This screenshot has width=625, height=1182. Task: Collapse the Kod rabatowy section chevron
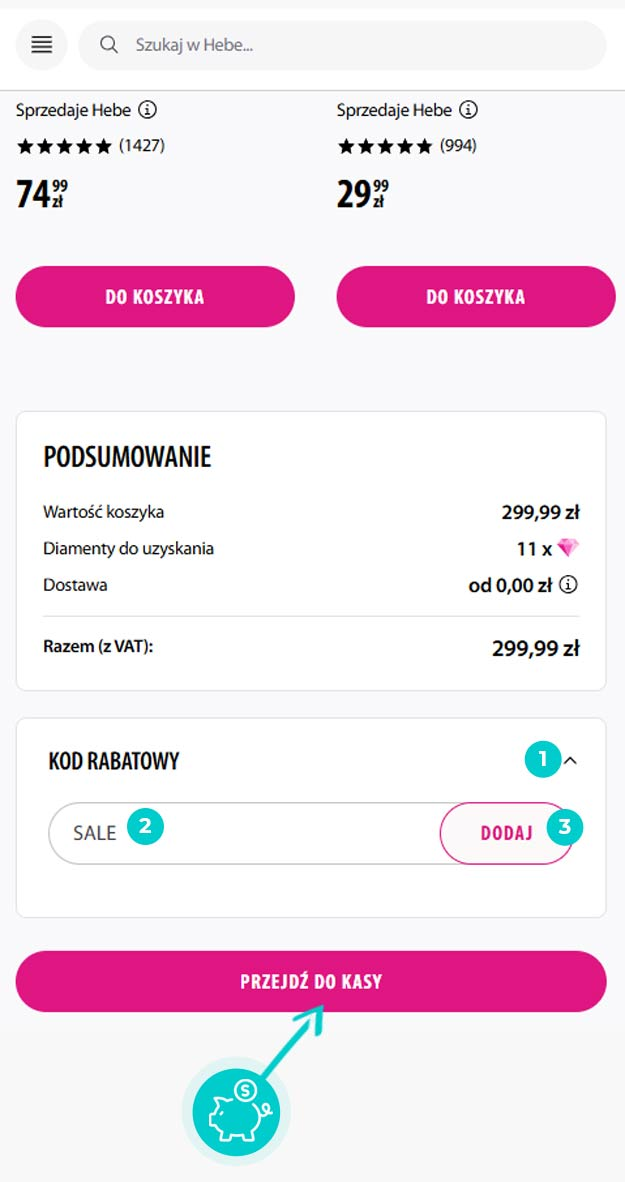click(571, 761)
